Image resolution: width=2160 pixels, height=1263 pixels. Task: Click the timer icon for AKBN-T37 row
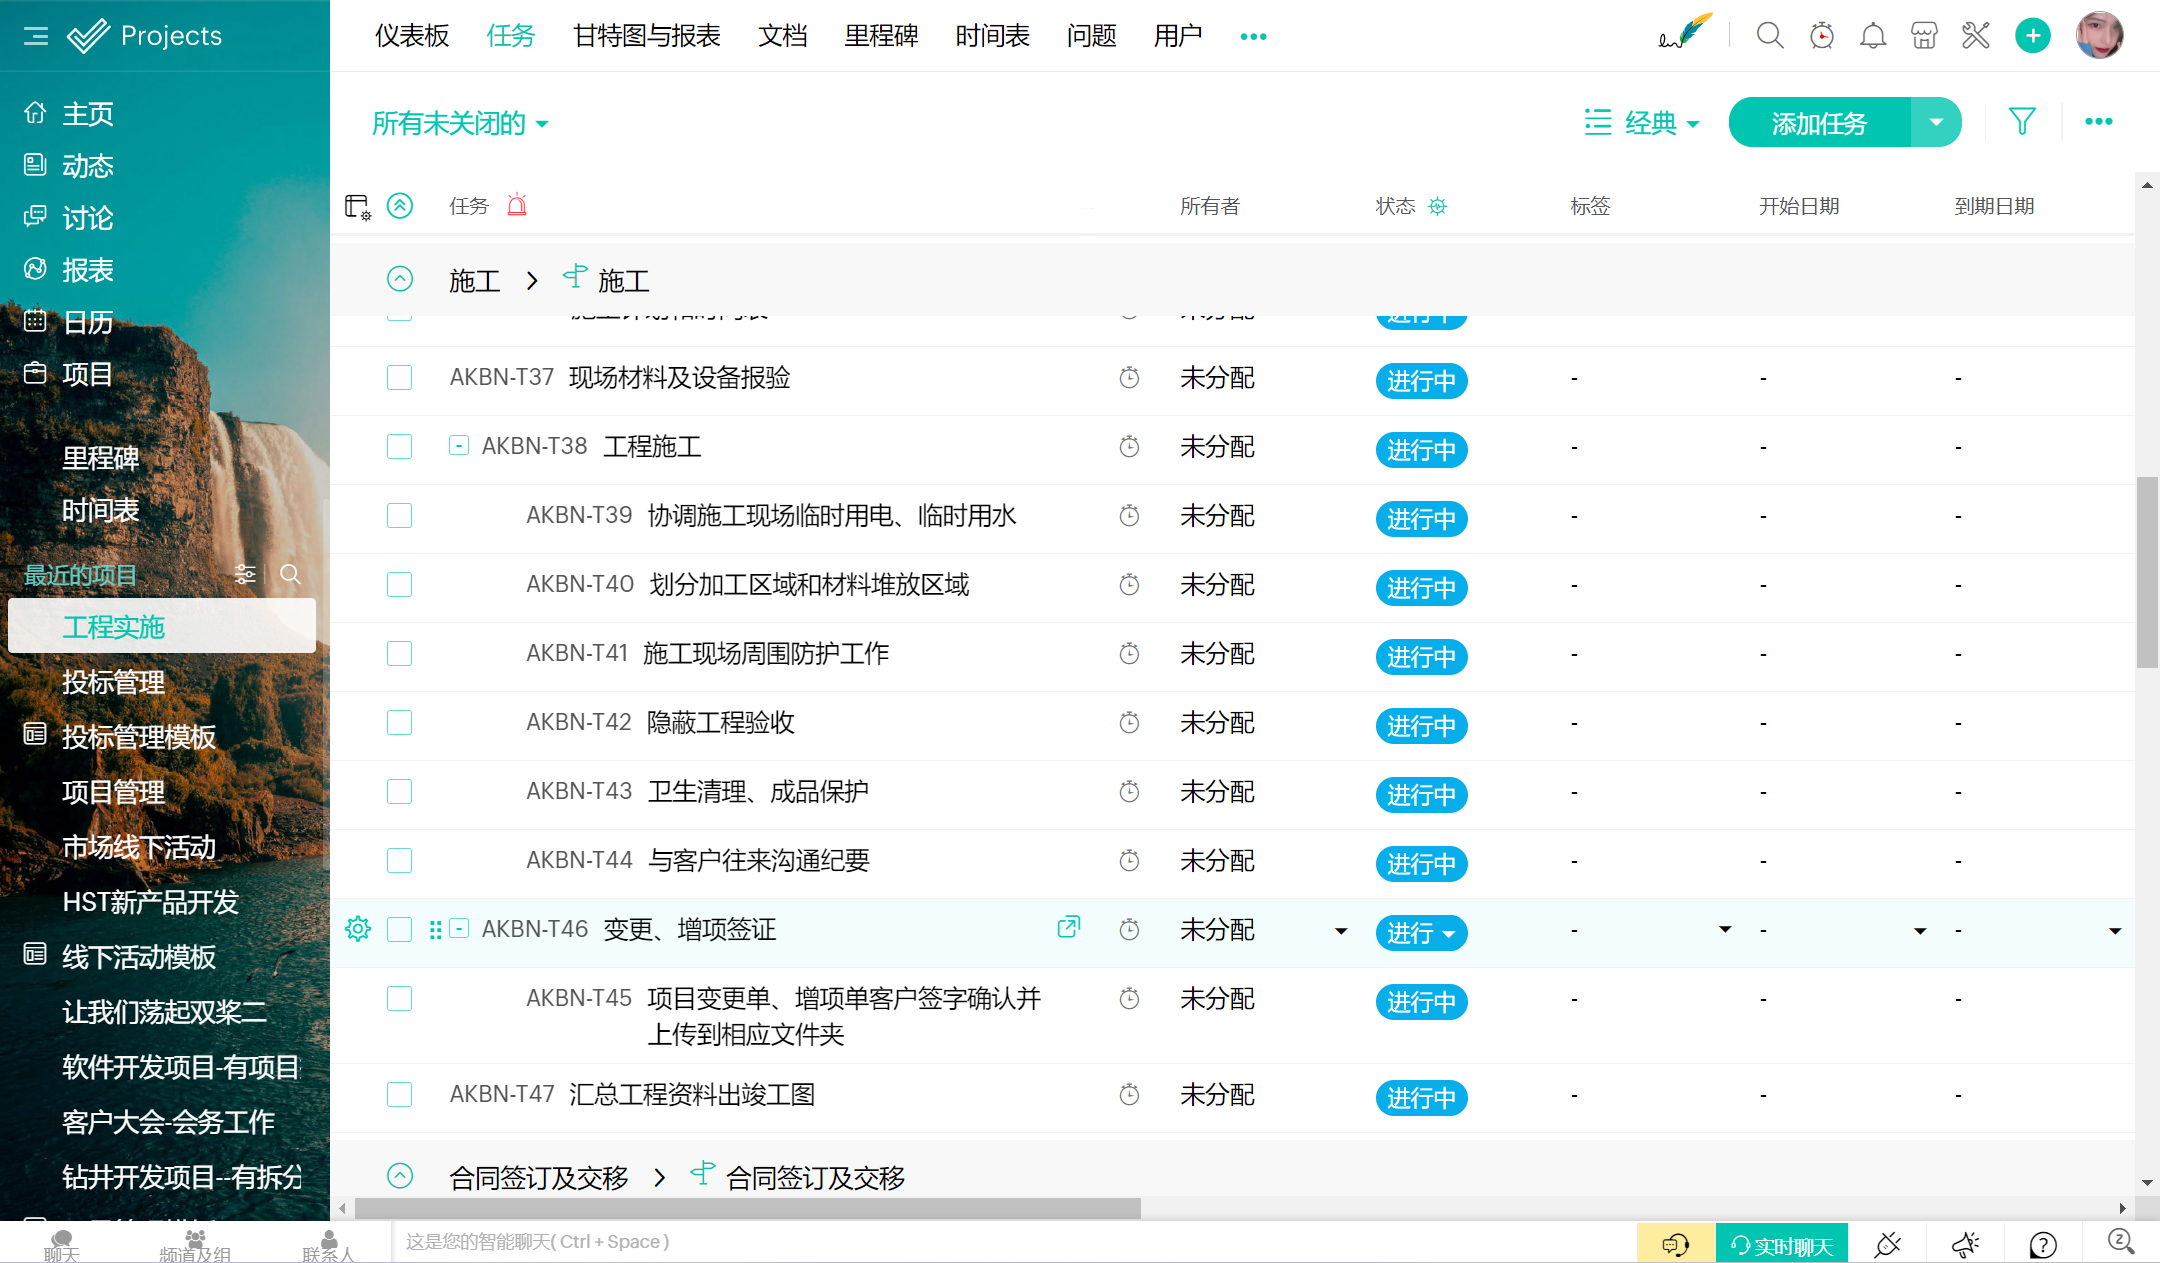pos(1129,378)
